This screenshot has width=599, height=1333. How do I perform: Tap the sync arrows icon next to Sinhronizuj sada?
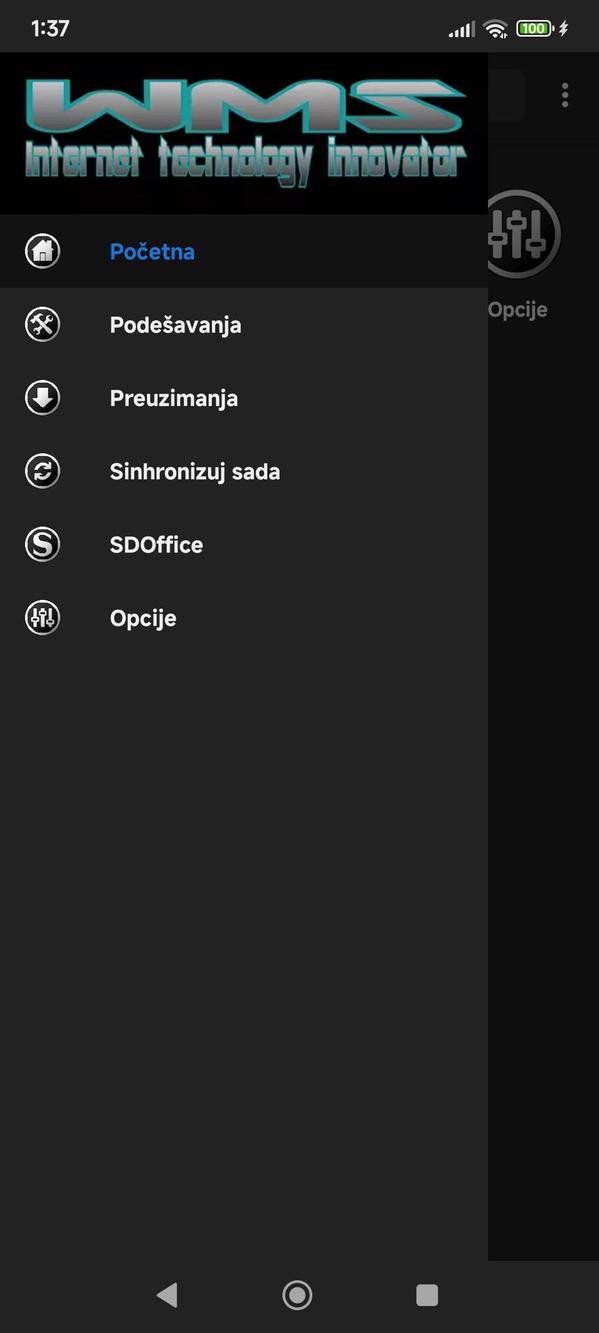[x=42, y=470]
